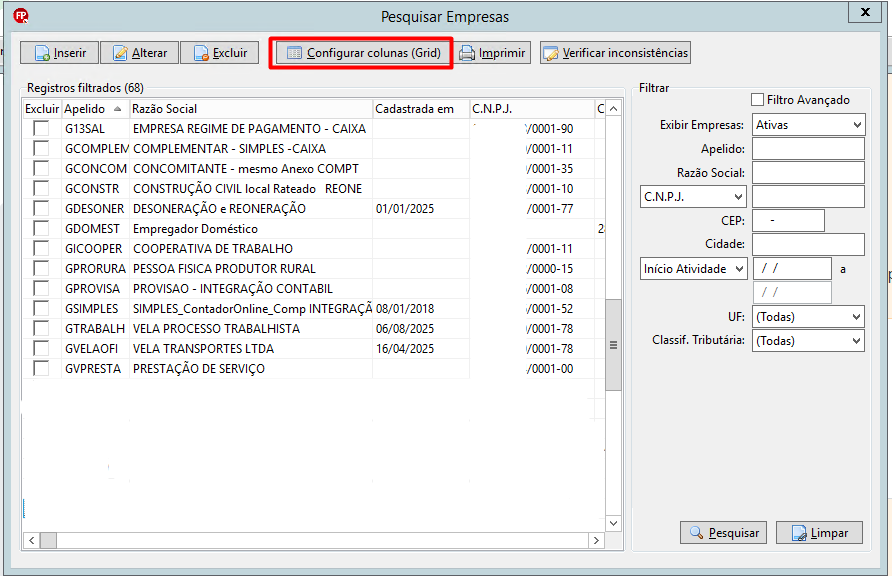Click the Alterar button

[x=139, y=53]
